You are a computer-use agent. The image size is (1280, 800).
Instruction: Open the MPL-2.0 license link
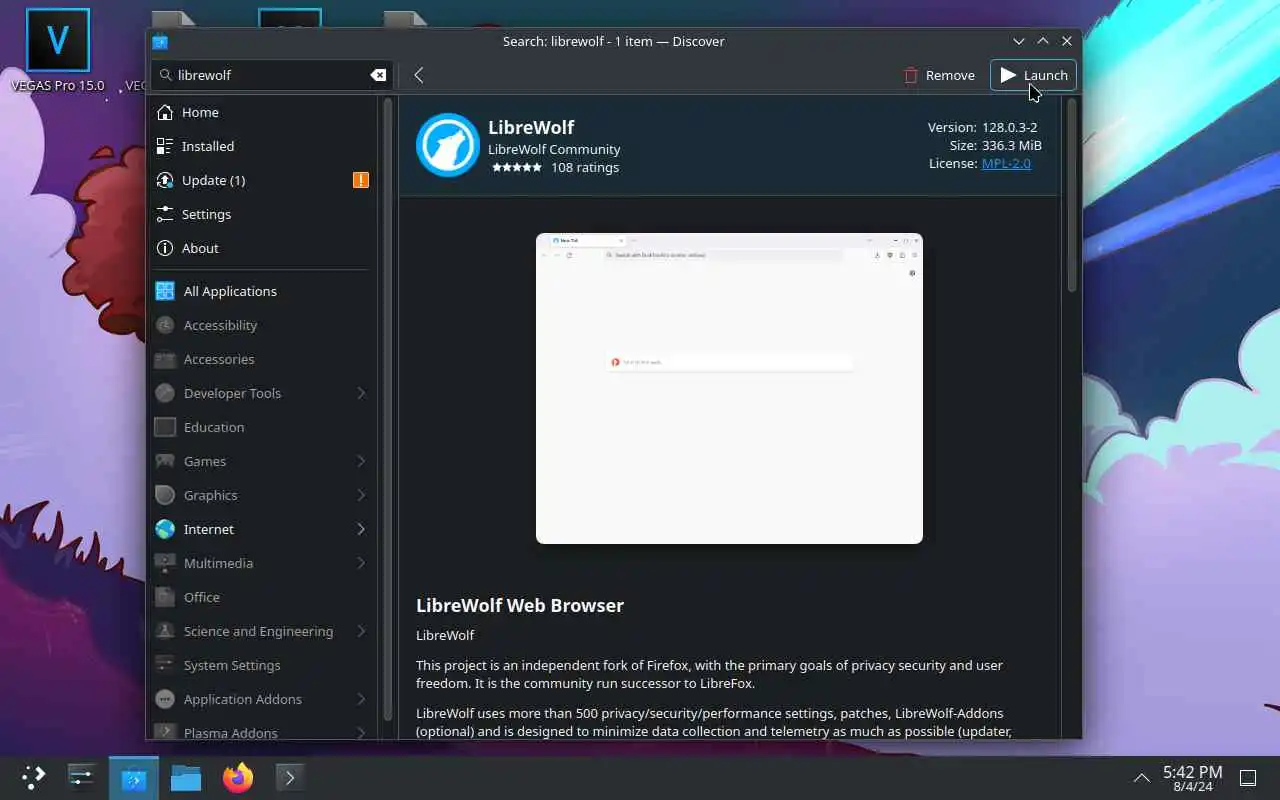tap(1006, 163)
